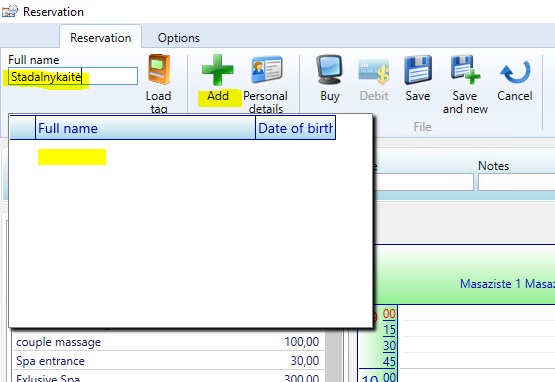Screen dimensions: 555x382
Task: Select the Spa entrance service row
Action: click(169, 361)
